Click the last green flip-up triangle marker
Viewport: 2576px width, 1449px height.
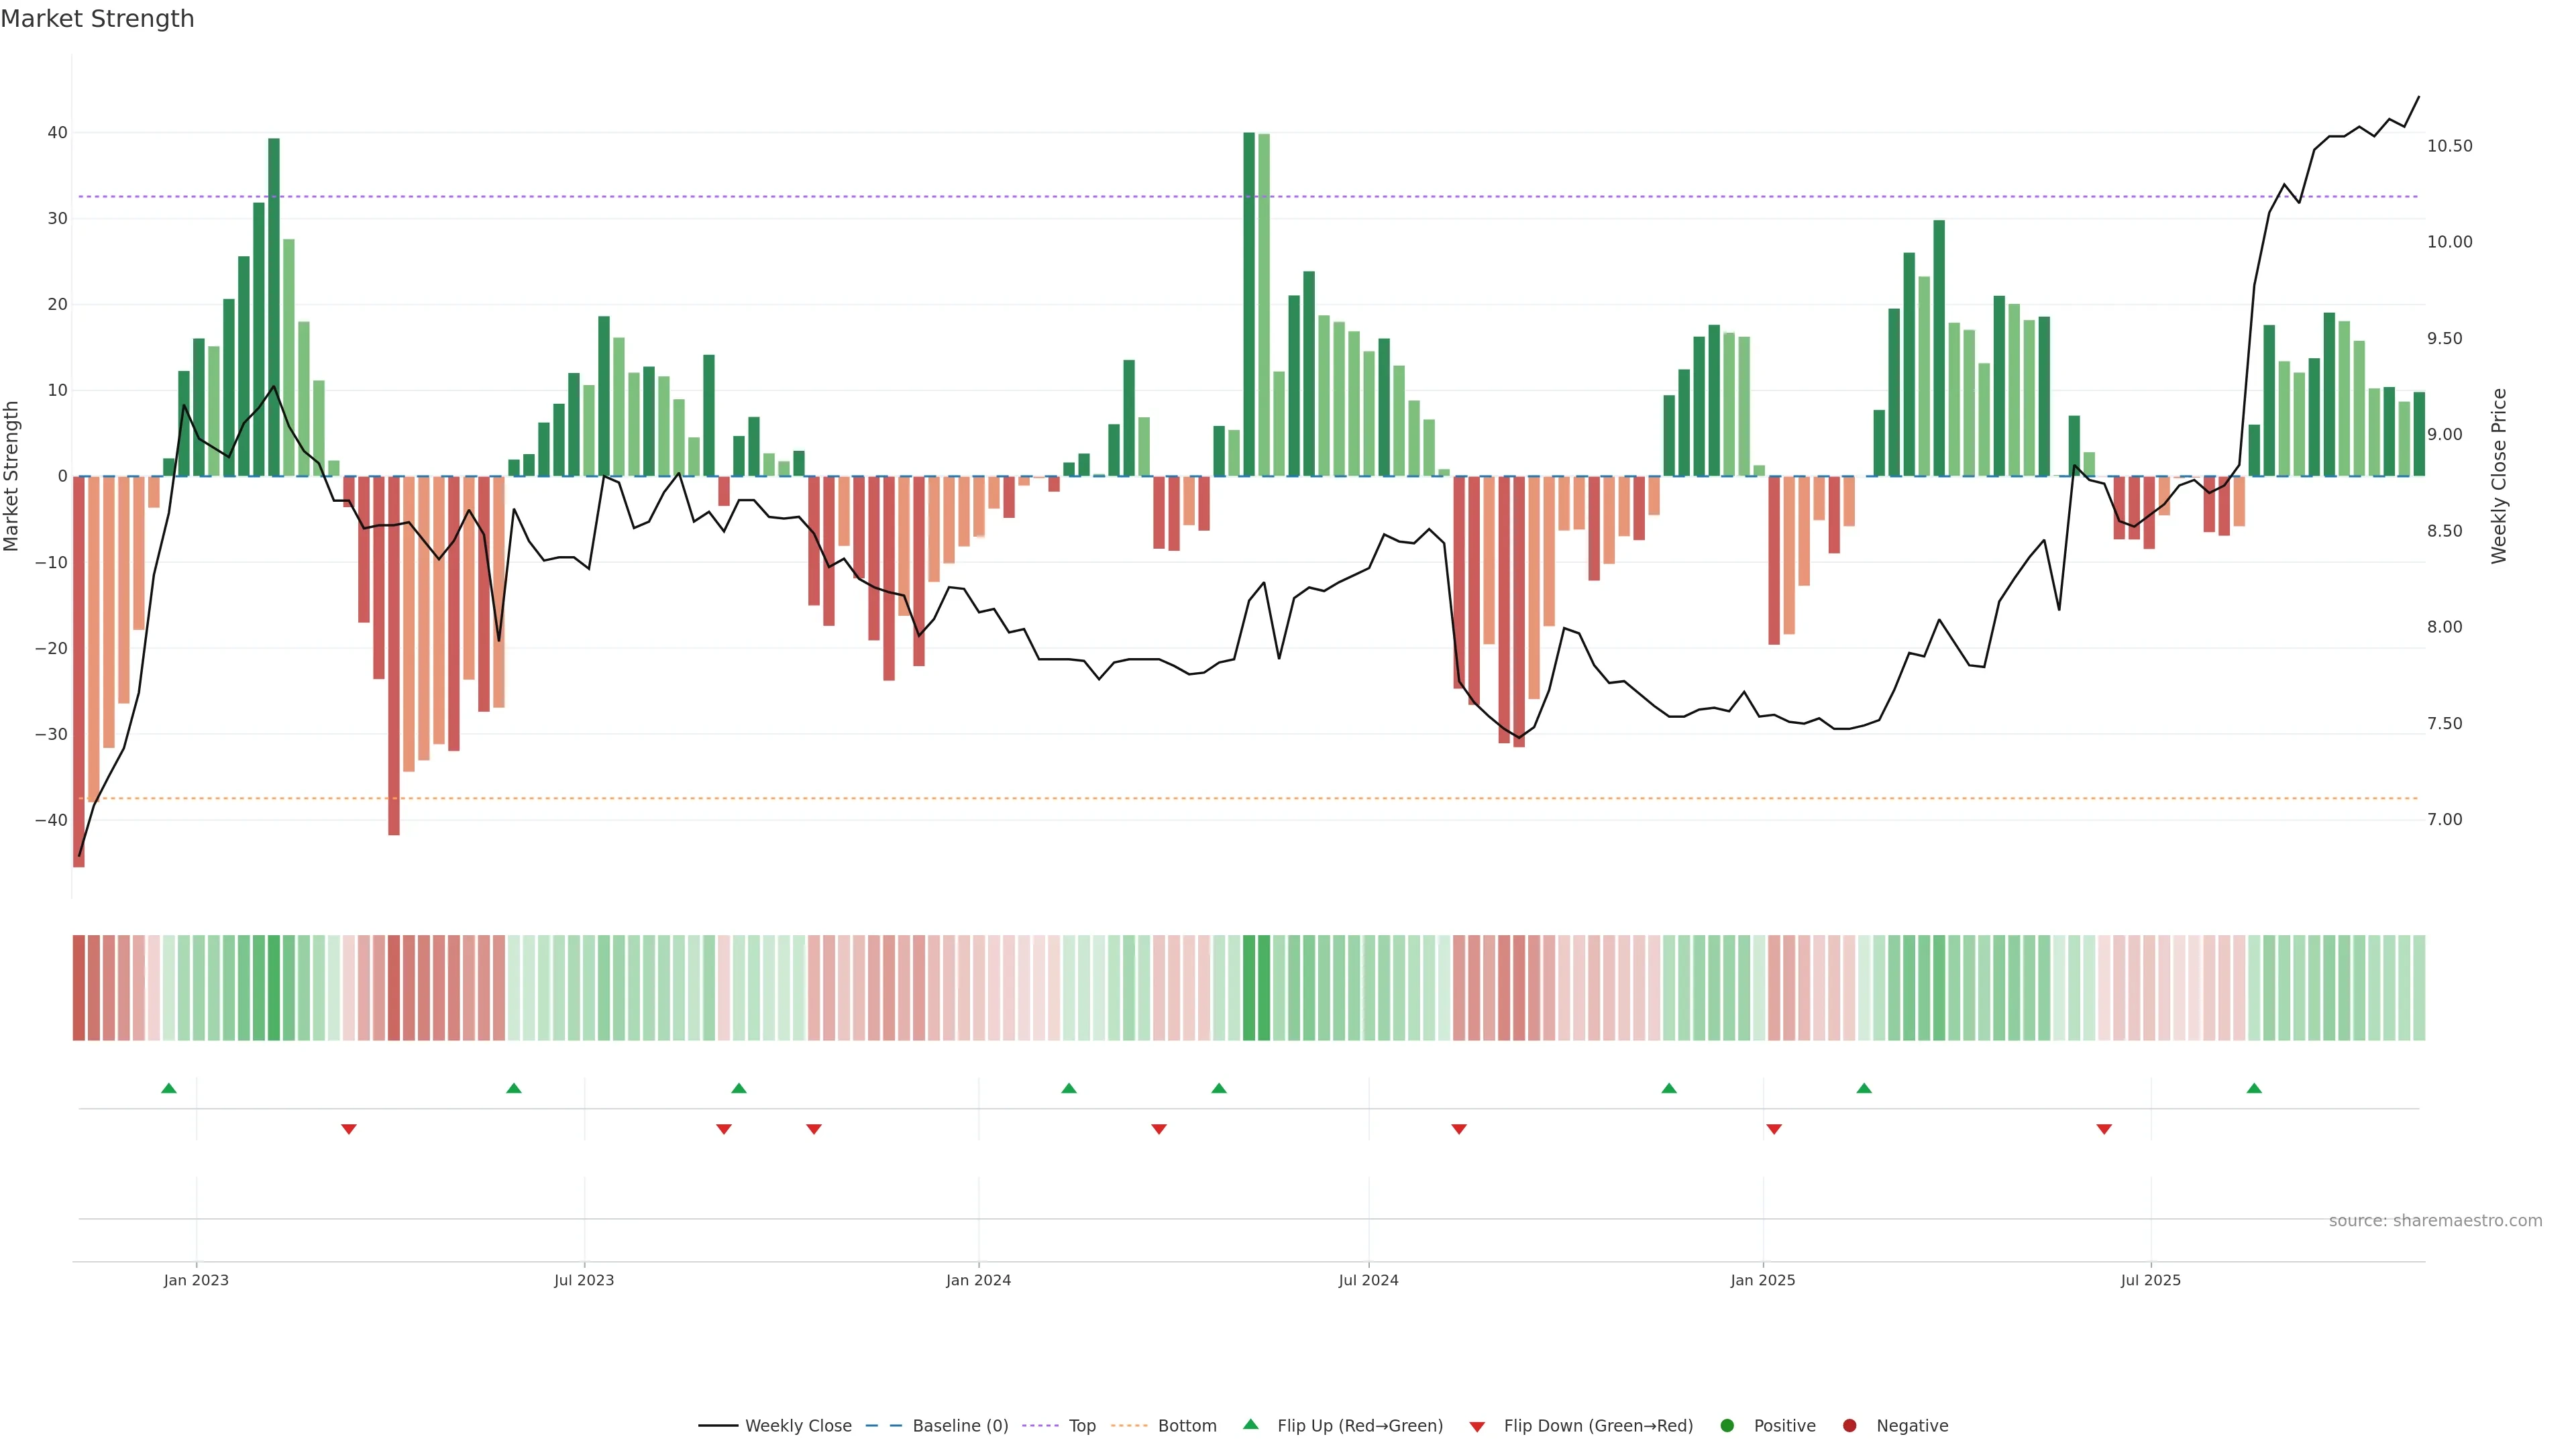click(2254, 1088)
